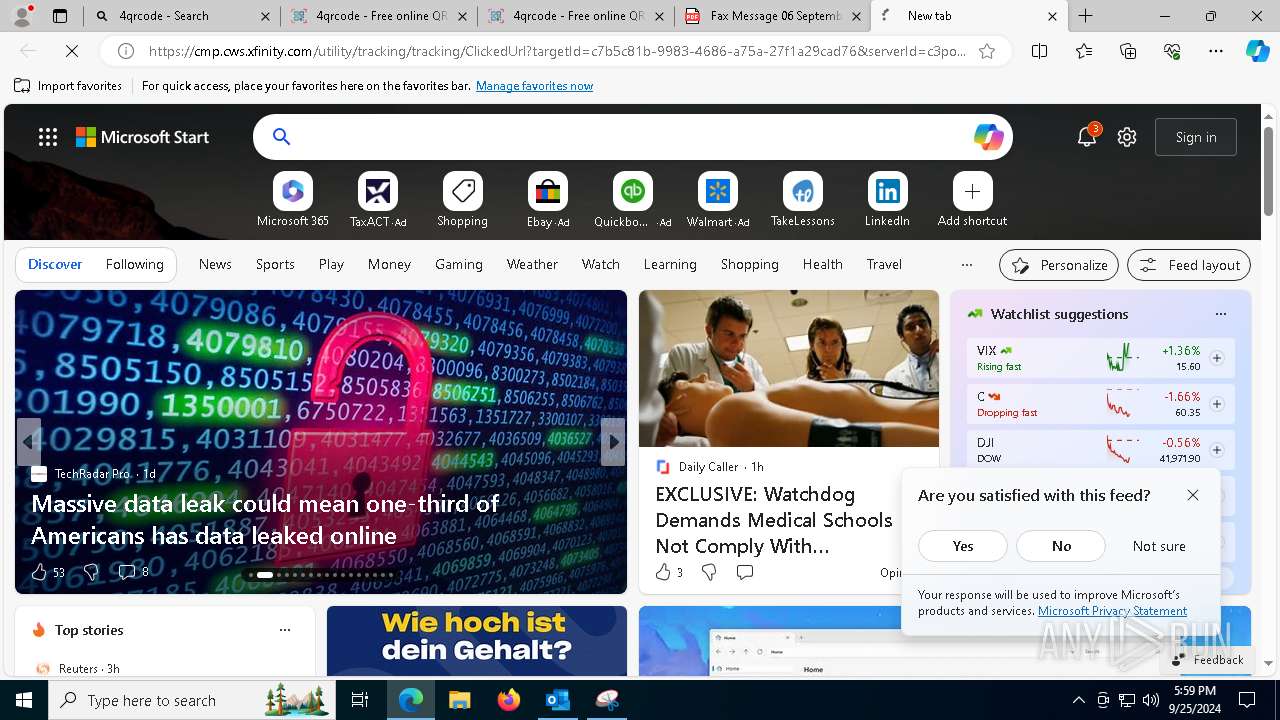
Task: Switch to 4qrcode - Search browser tab
Action: click(183, 16)
